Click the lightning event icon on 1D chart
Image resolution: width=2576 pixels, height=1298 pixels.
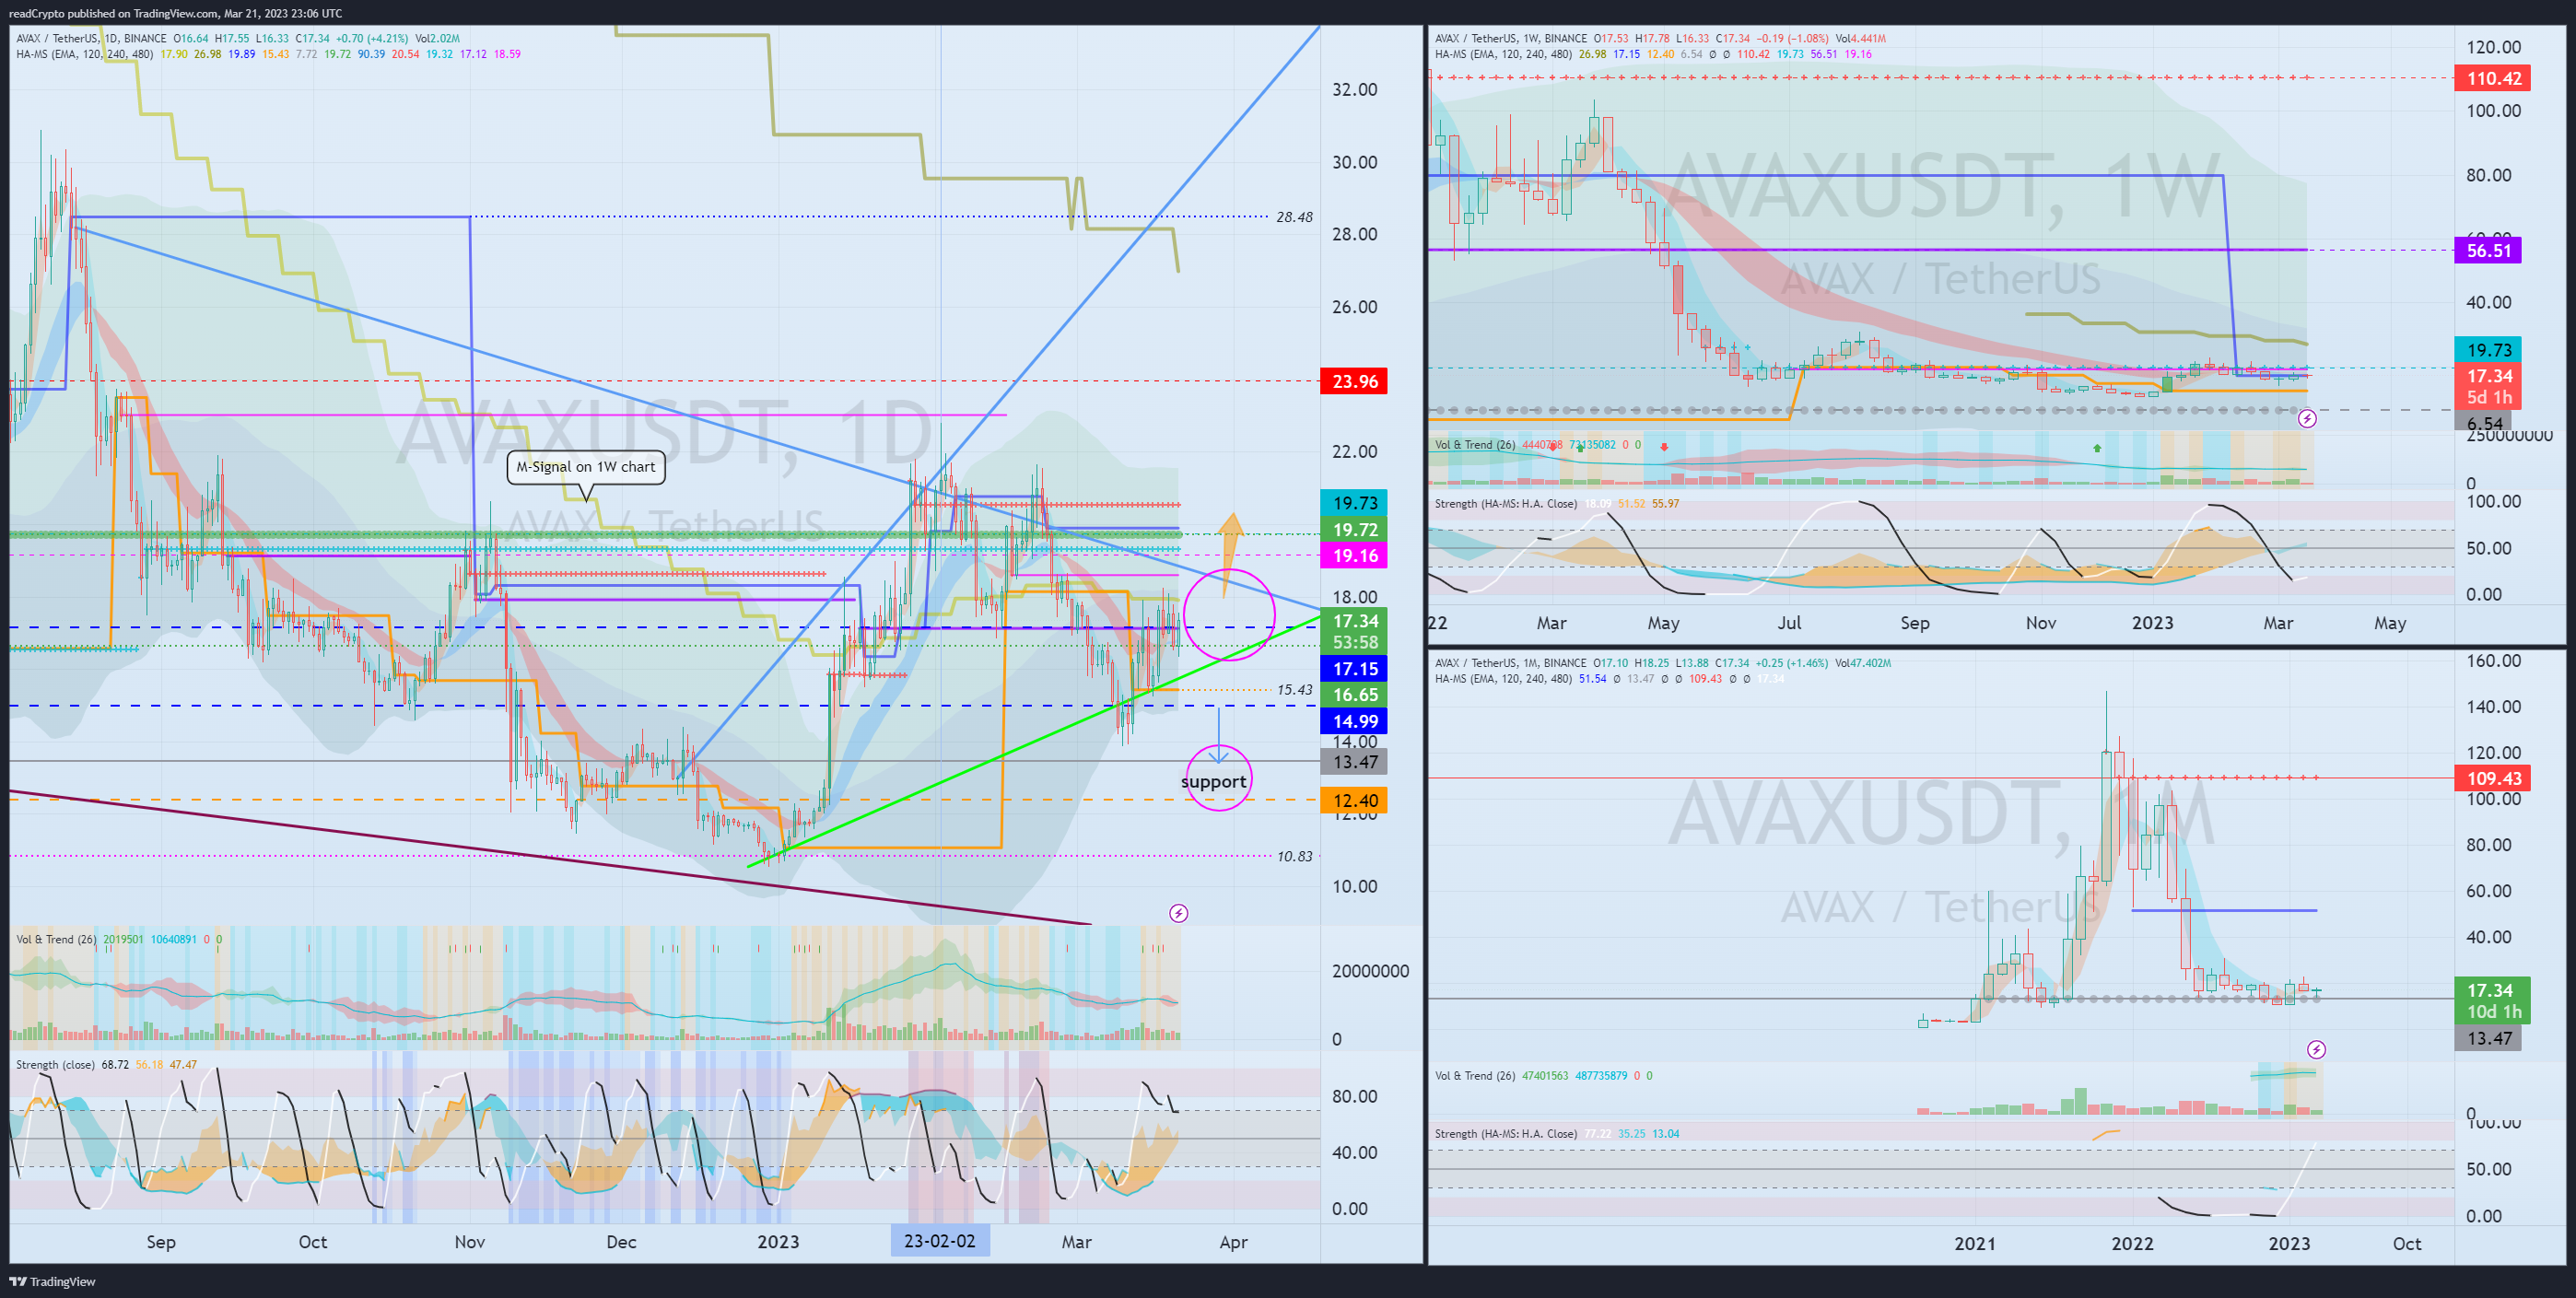[1179, 913]
